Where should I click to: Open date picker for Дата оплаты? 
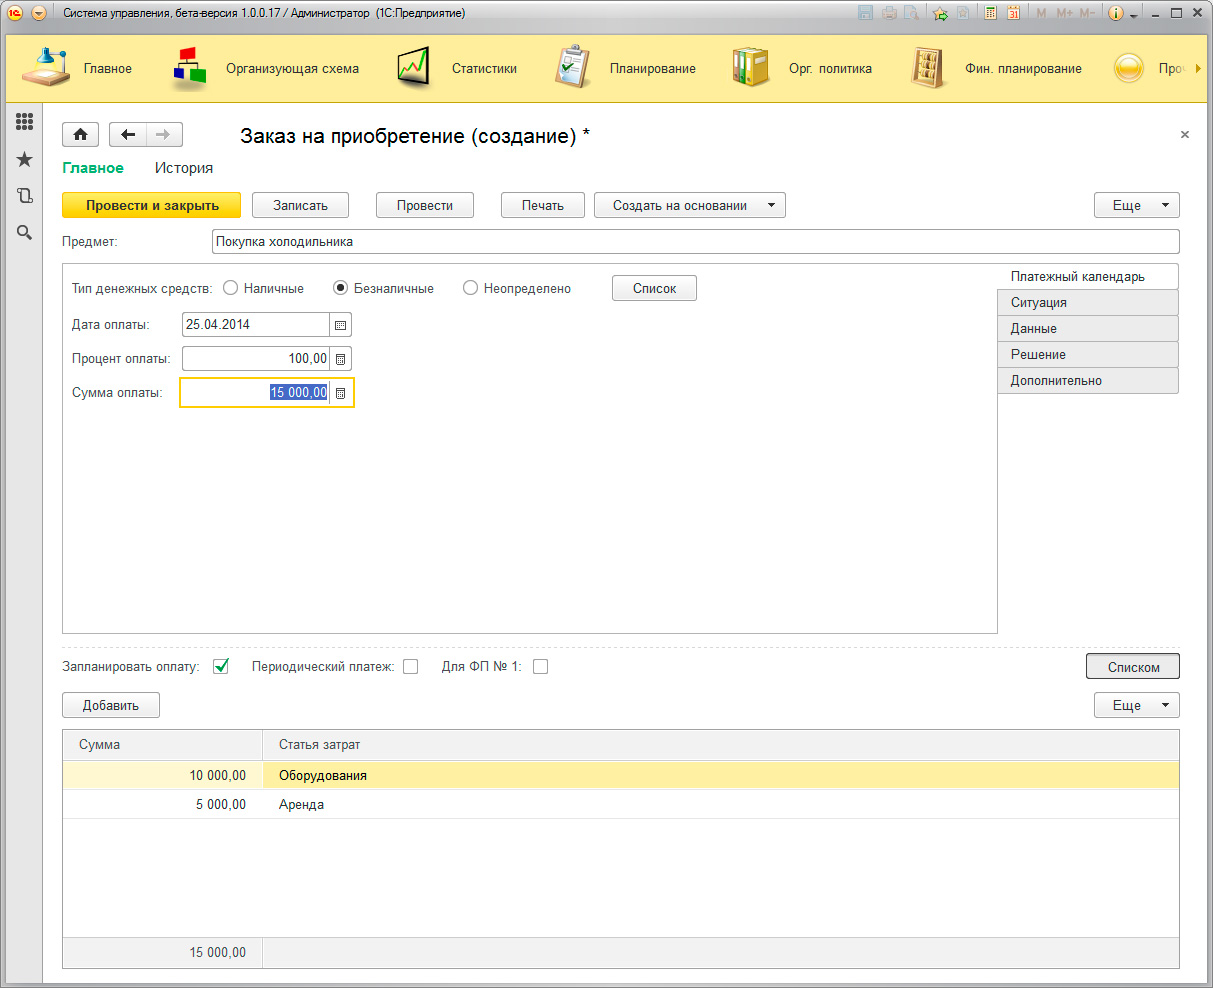pyautogui.click(x=340, y=325)
